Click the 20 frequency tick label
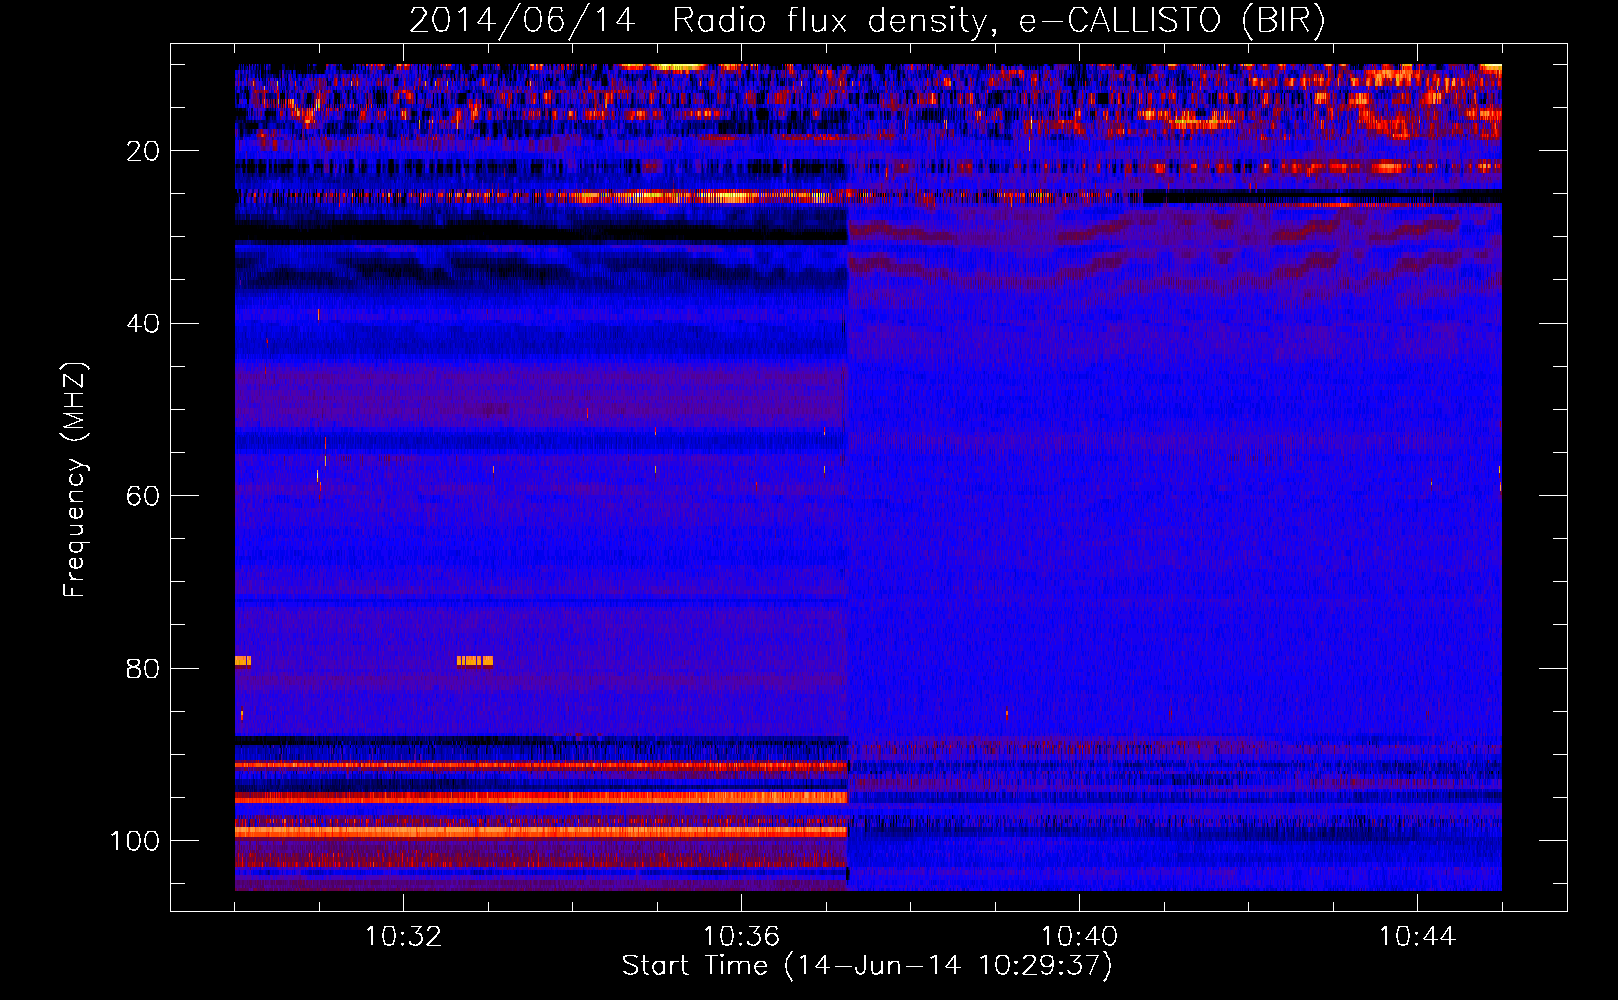Screen dimensions: 1618x1000 (141, 151)
